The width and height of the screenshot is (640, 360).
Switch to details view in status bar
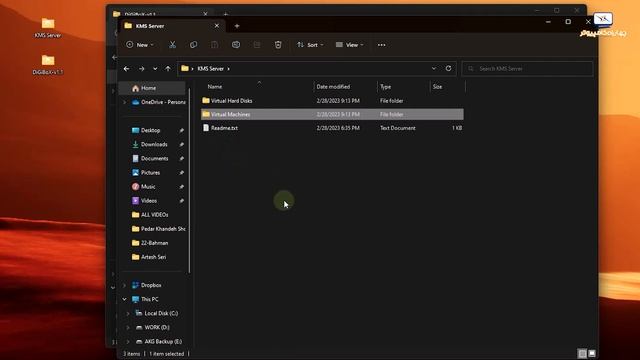582,353
